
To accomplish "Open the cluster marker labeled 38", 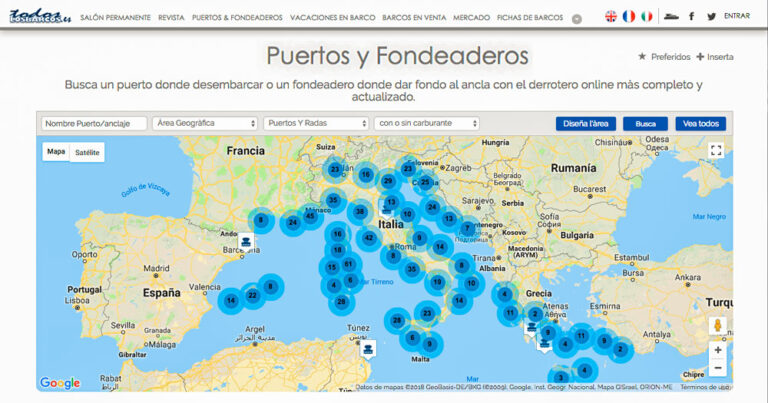I will coord(360,212).
